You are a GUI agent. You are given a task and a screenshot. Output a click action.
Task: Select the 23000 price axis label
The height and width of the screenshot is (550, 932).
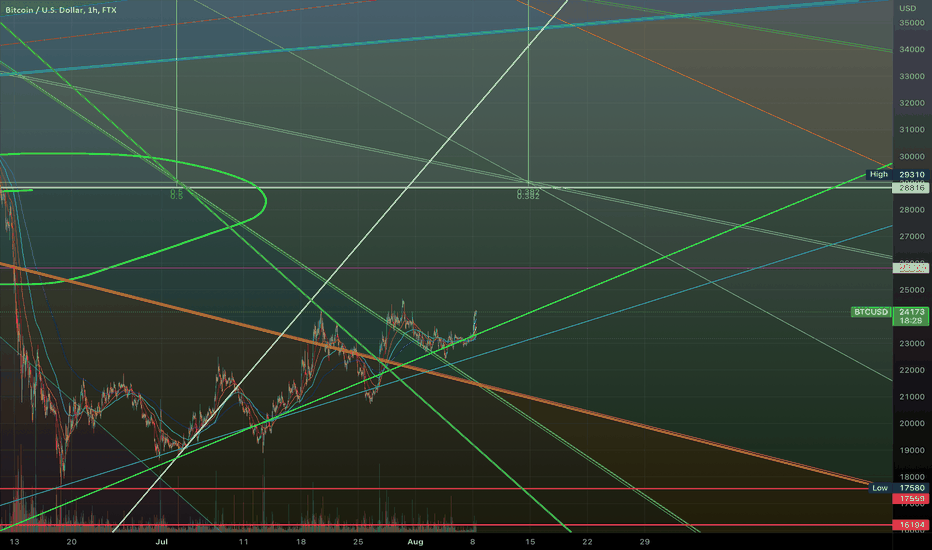pyautogui.click(x=911, y=344)
